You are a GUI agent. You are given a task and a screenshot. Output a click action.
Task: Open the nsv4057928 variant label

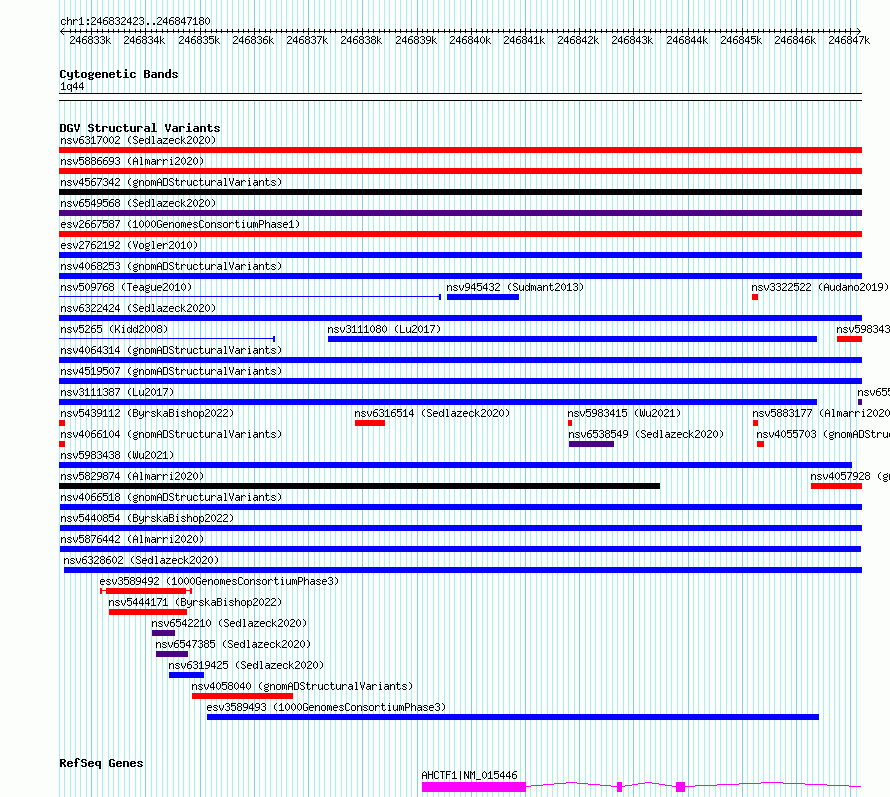coord(850,476)
